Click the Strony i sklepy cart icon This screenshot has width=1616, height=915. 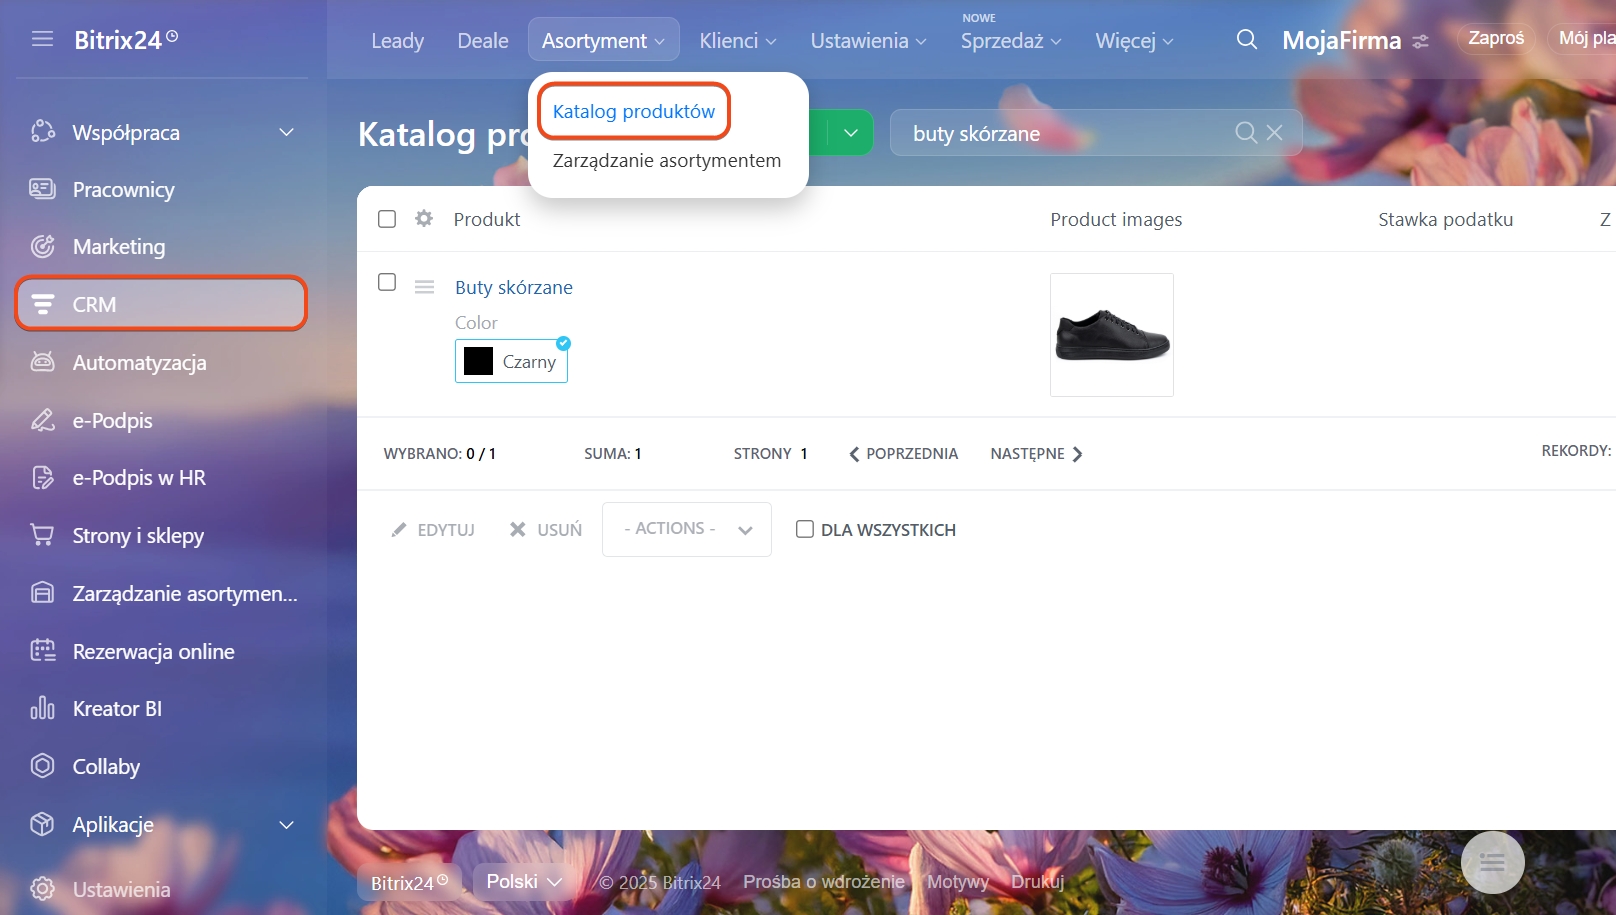(42, 535)
